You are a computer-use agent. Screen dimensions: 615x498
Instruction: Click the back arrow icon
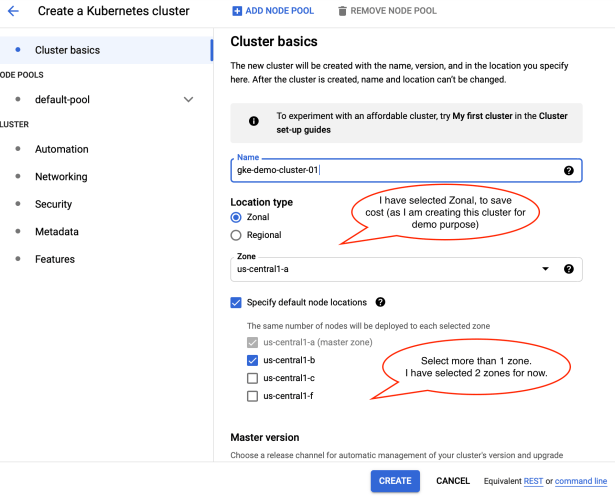click(13, 11)
